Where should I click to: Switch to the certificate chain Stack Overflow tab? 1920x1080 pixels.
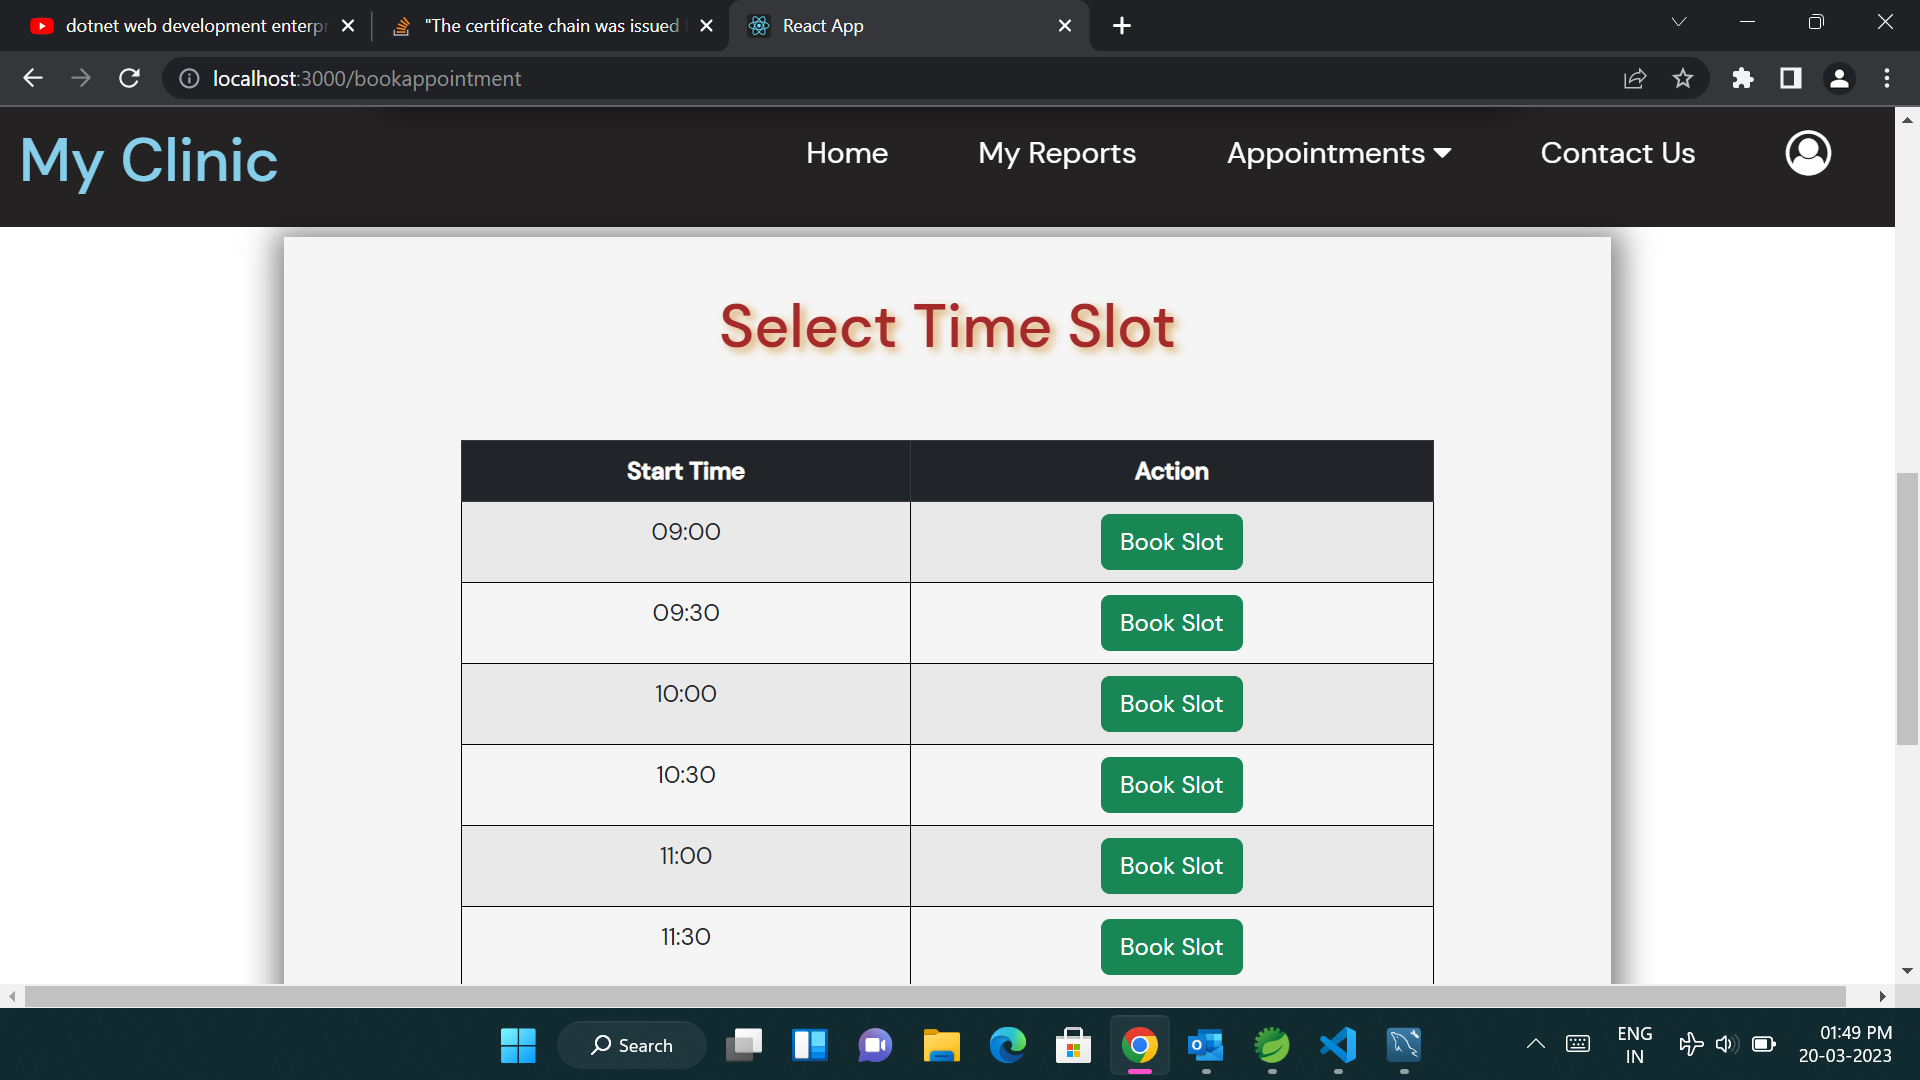click(548, 26)
